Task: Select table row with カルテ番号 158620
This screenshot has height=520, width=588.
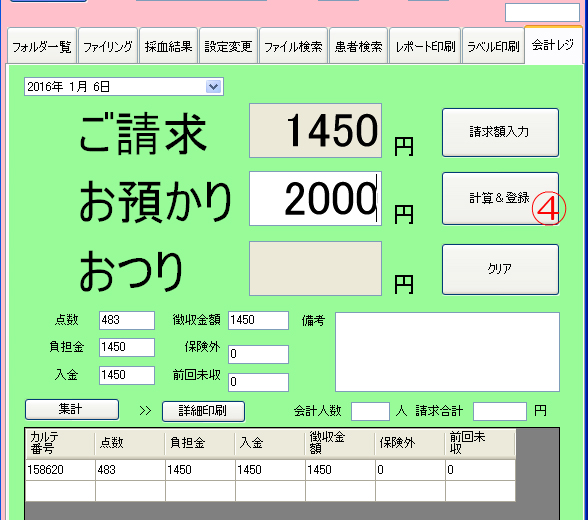Action: [270, 470]
